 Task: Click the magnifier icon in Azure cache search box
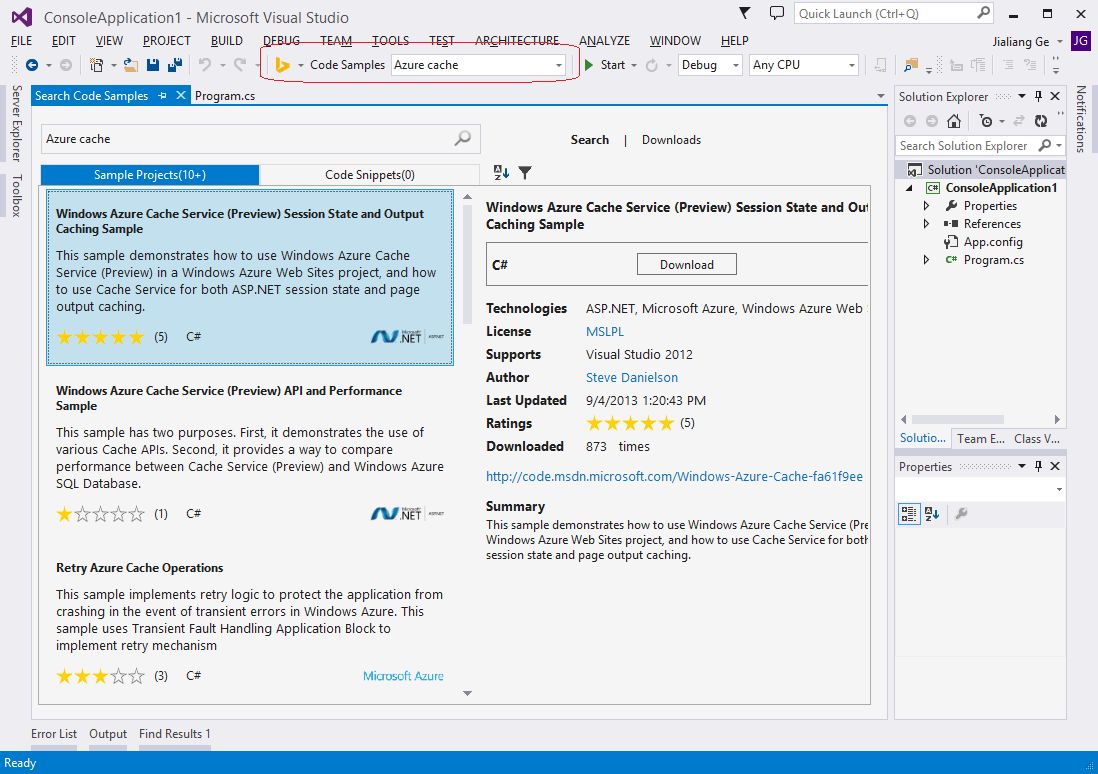click(x=463, y=139)
